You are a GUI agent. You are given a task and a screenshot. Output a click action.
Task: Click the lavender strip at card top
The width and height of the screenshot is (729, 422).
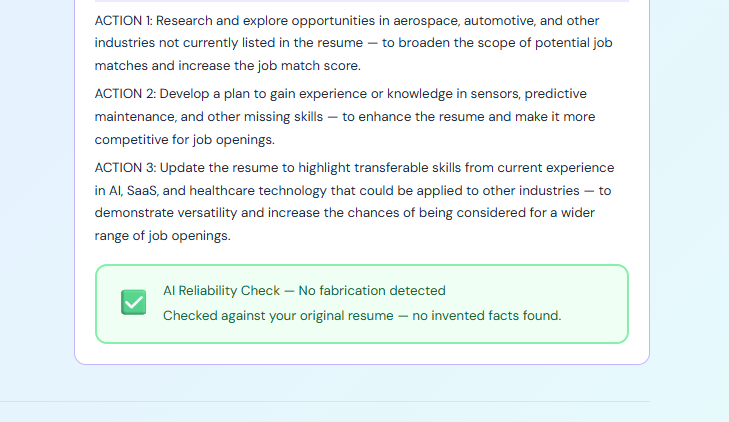click(361, 1)
